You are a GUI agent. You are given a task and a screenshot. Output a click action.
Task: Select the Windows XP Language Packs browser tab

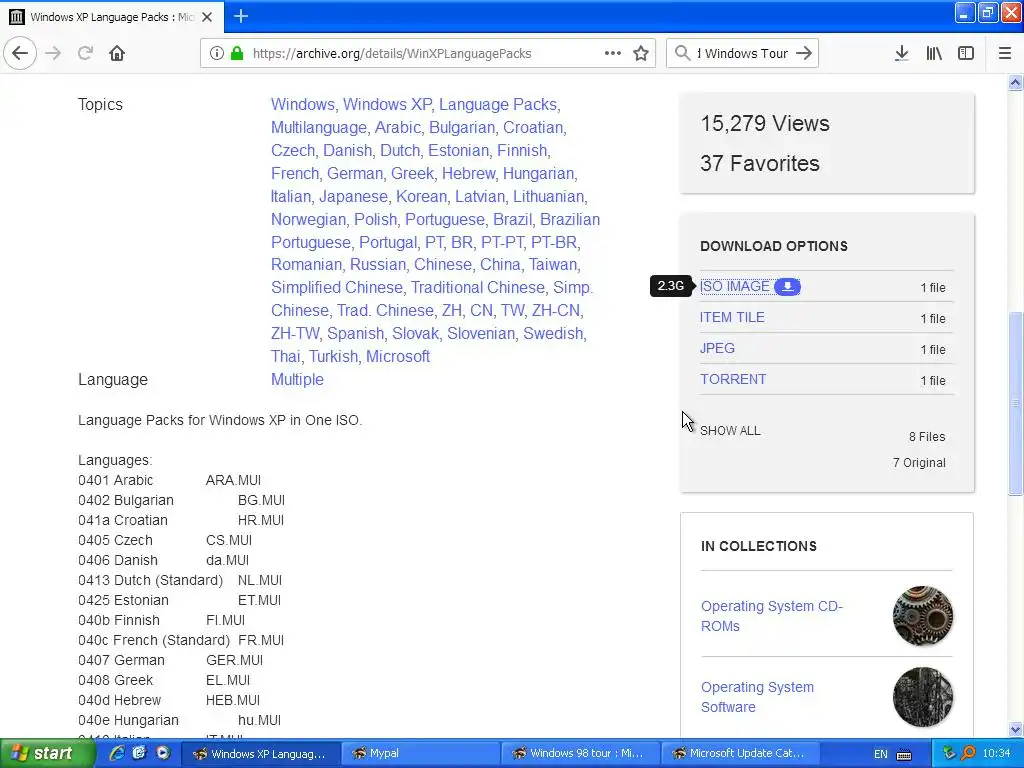point(112,17)
